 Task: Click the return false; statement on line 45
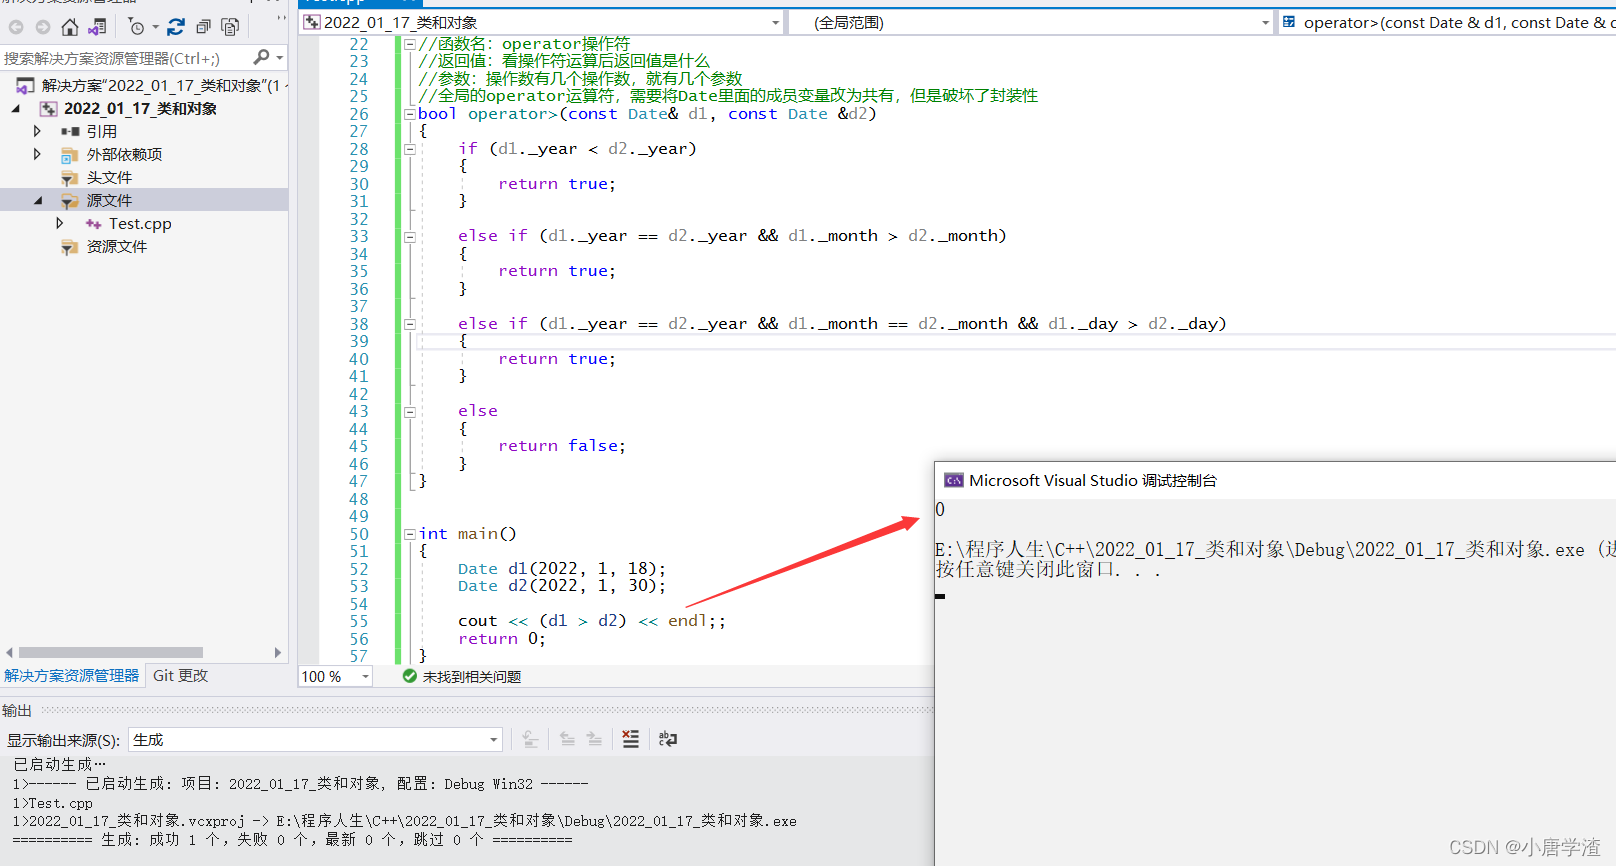[x=562, y=446]
